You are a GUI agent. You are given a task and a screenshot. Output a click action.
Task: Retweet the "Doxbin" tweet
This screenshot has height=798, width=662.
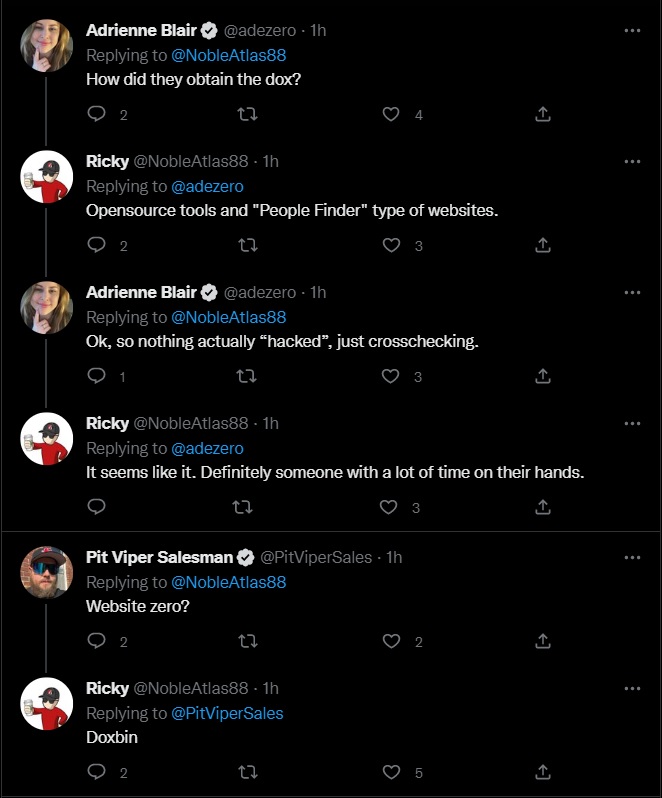tap(243, 772)
